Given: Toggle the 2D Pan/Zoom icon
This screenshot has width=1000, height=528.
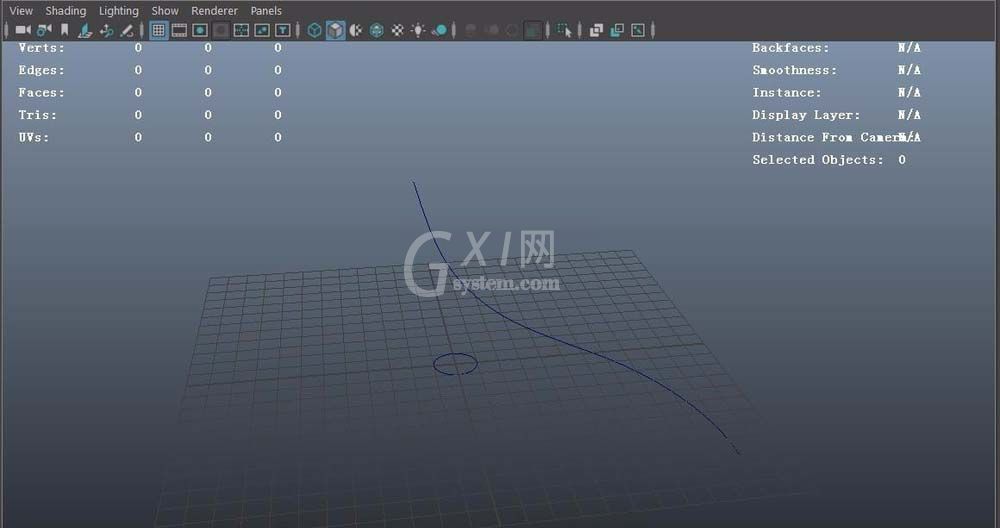Looking at the screenshot, I should click(x=106, y=30).
